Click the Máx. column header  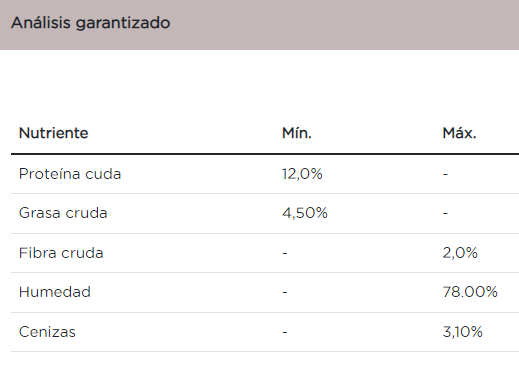pos(459,133)
